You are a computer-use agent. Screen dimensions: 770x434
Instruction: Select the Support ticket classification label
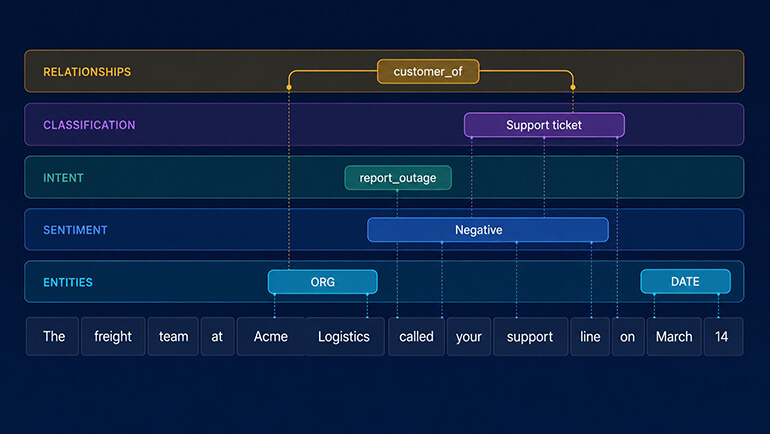[x=544, y=125]
